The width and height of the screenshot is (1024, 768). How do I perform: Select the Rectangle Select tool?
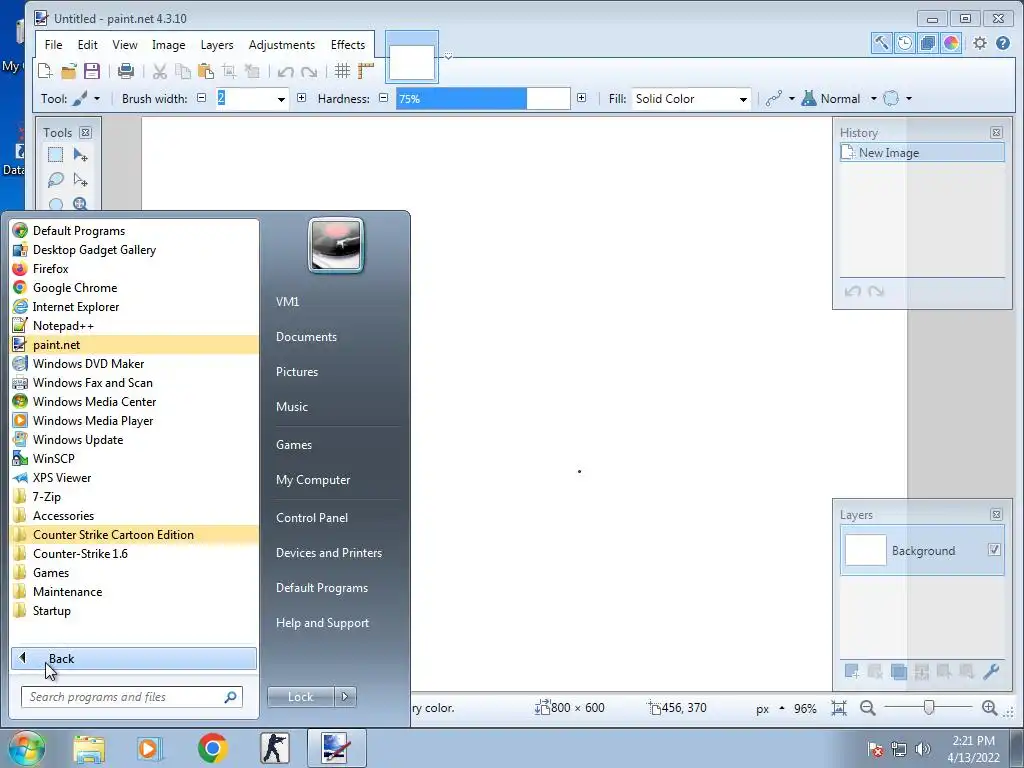(56, 155)
